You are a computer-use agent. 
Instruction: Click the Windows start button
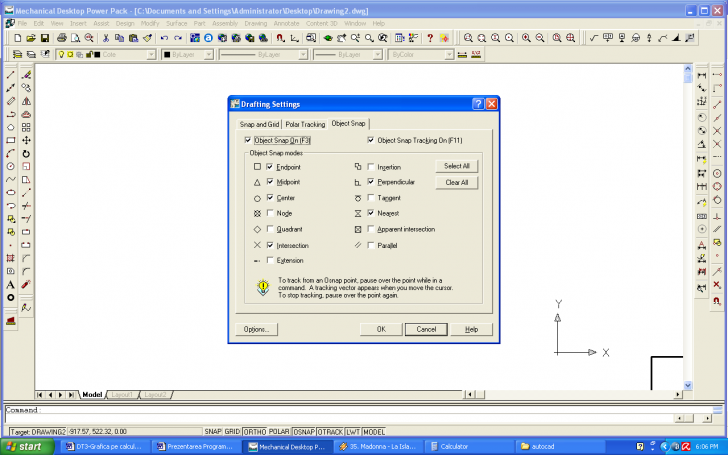pos(28,447)
